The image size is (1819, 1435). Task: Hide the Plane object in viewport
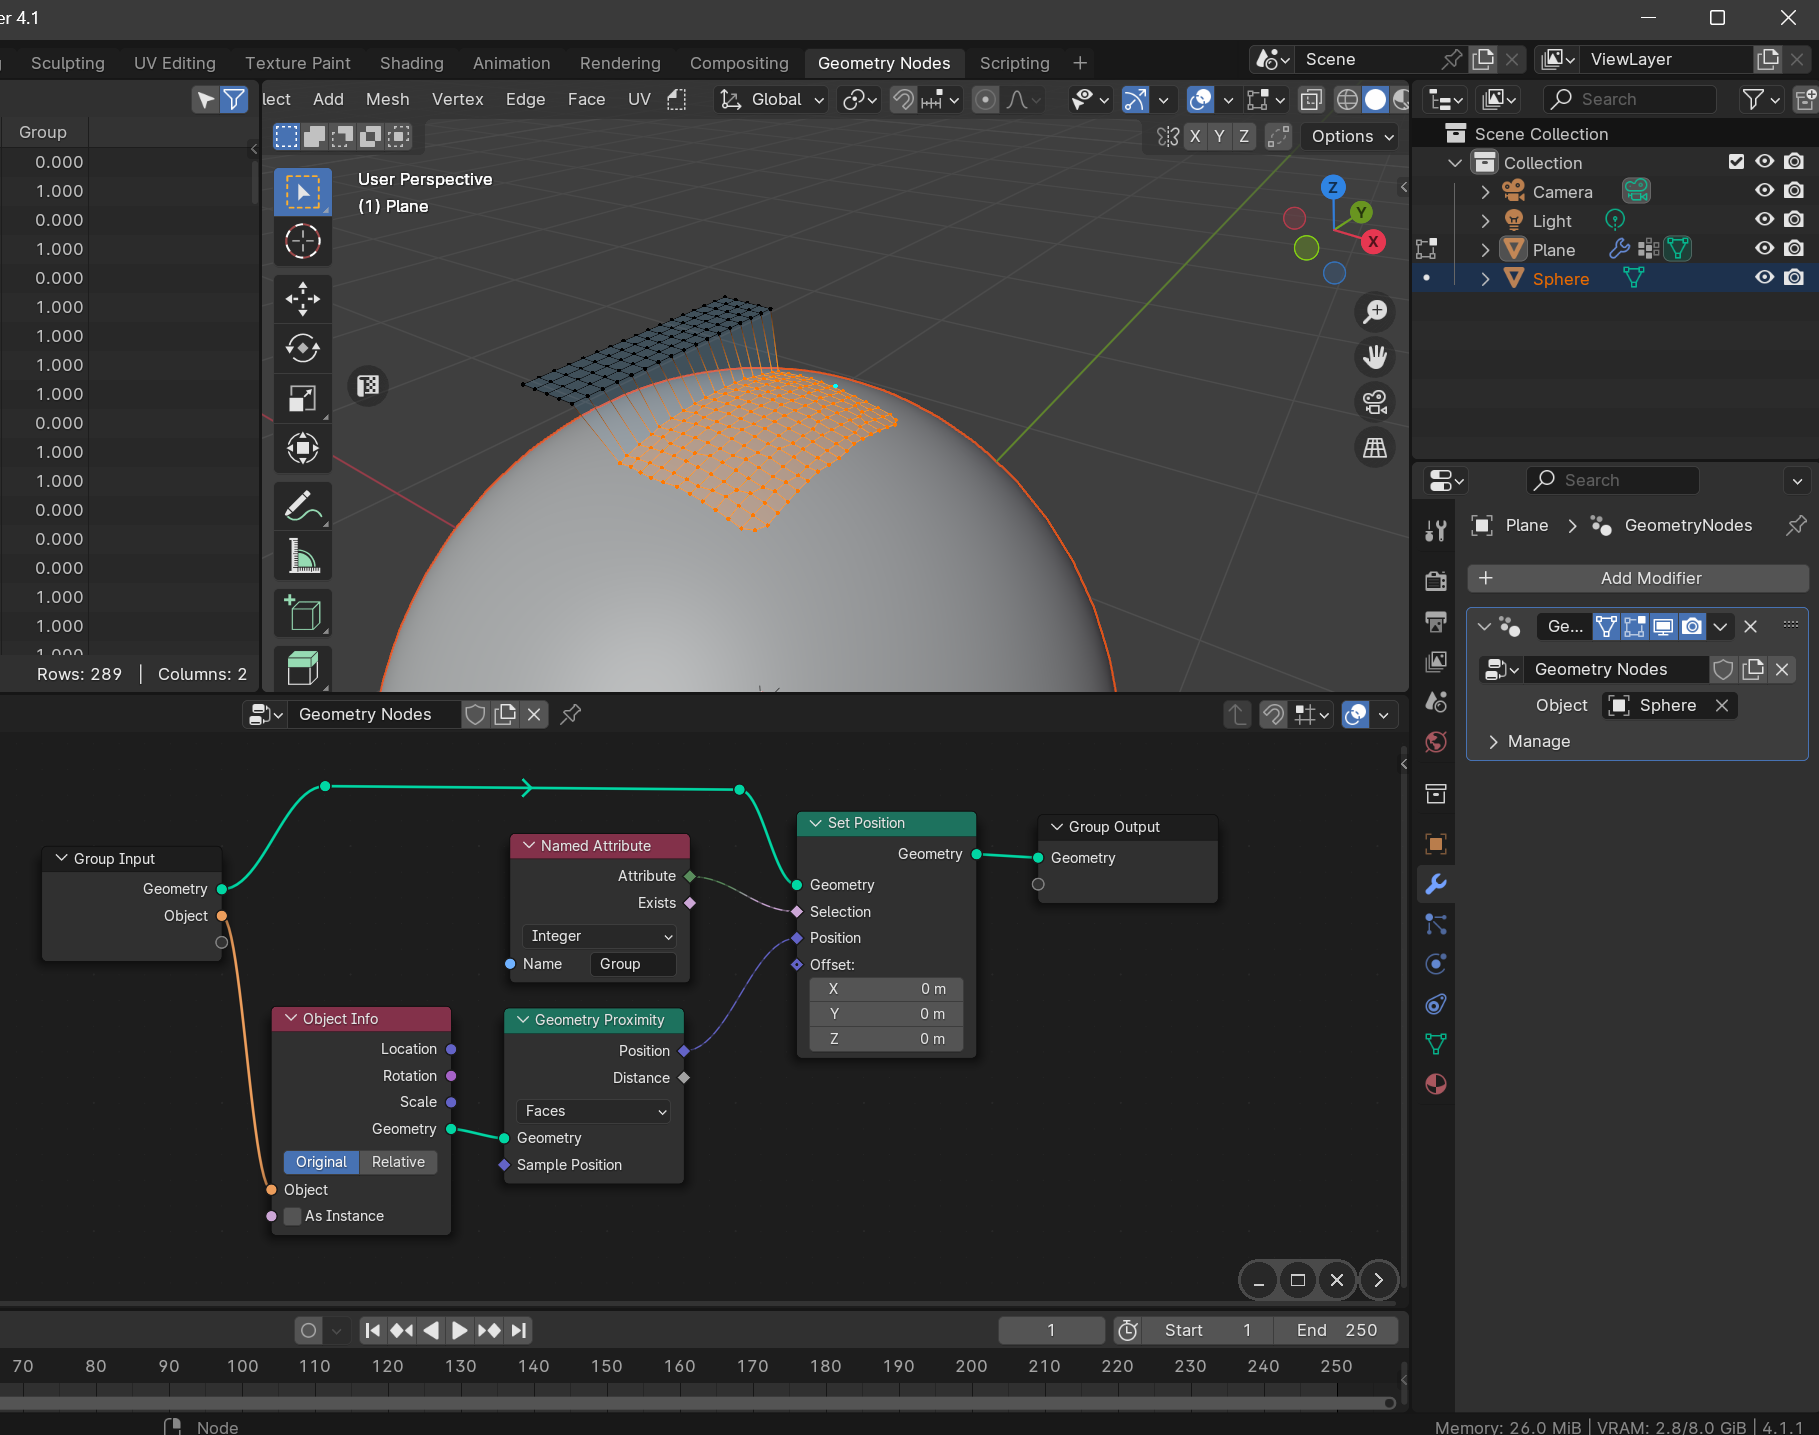tap(1765, 249)
